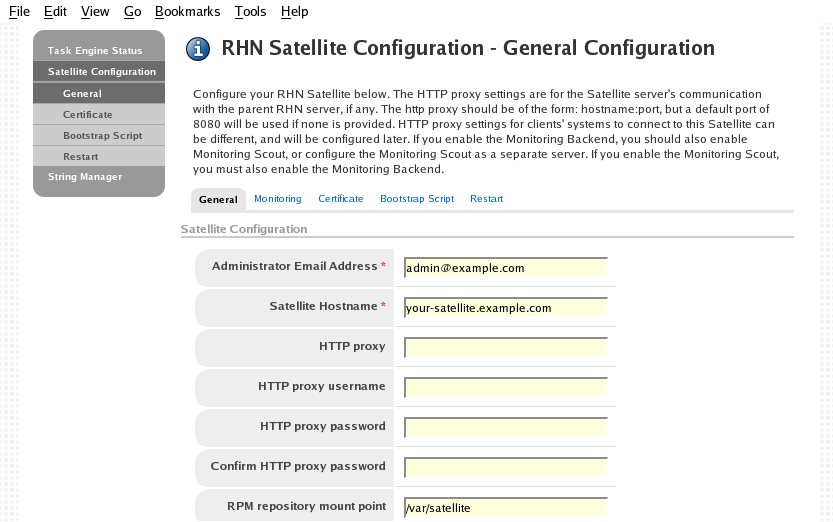The height and width of the screenshot is (522, 833).
Task: Select the Restart tab
Action: pos(486,199)
